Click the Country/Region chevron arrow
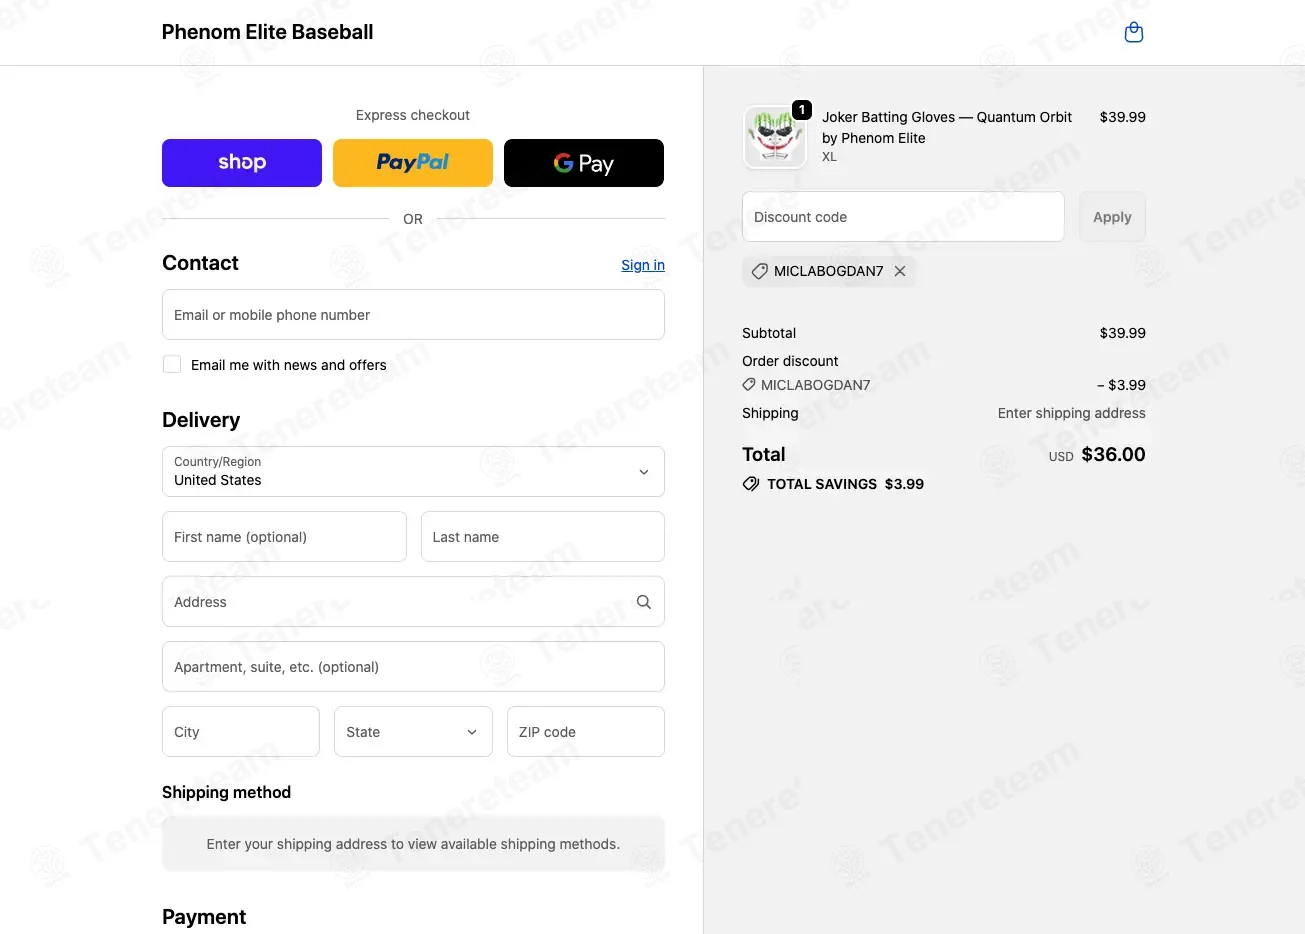 tap(644, 472)
